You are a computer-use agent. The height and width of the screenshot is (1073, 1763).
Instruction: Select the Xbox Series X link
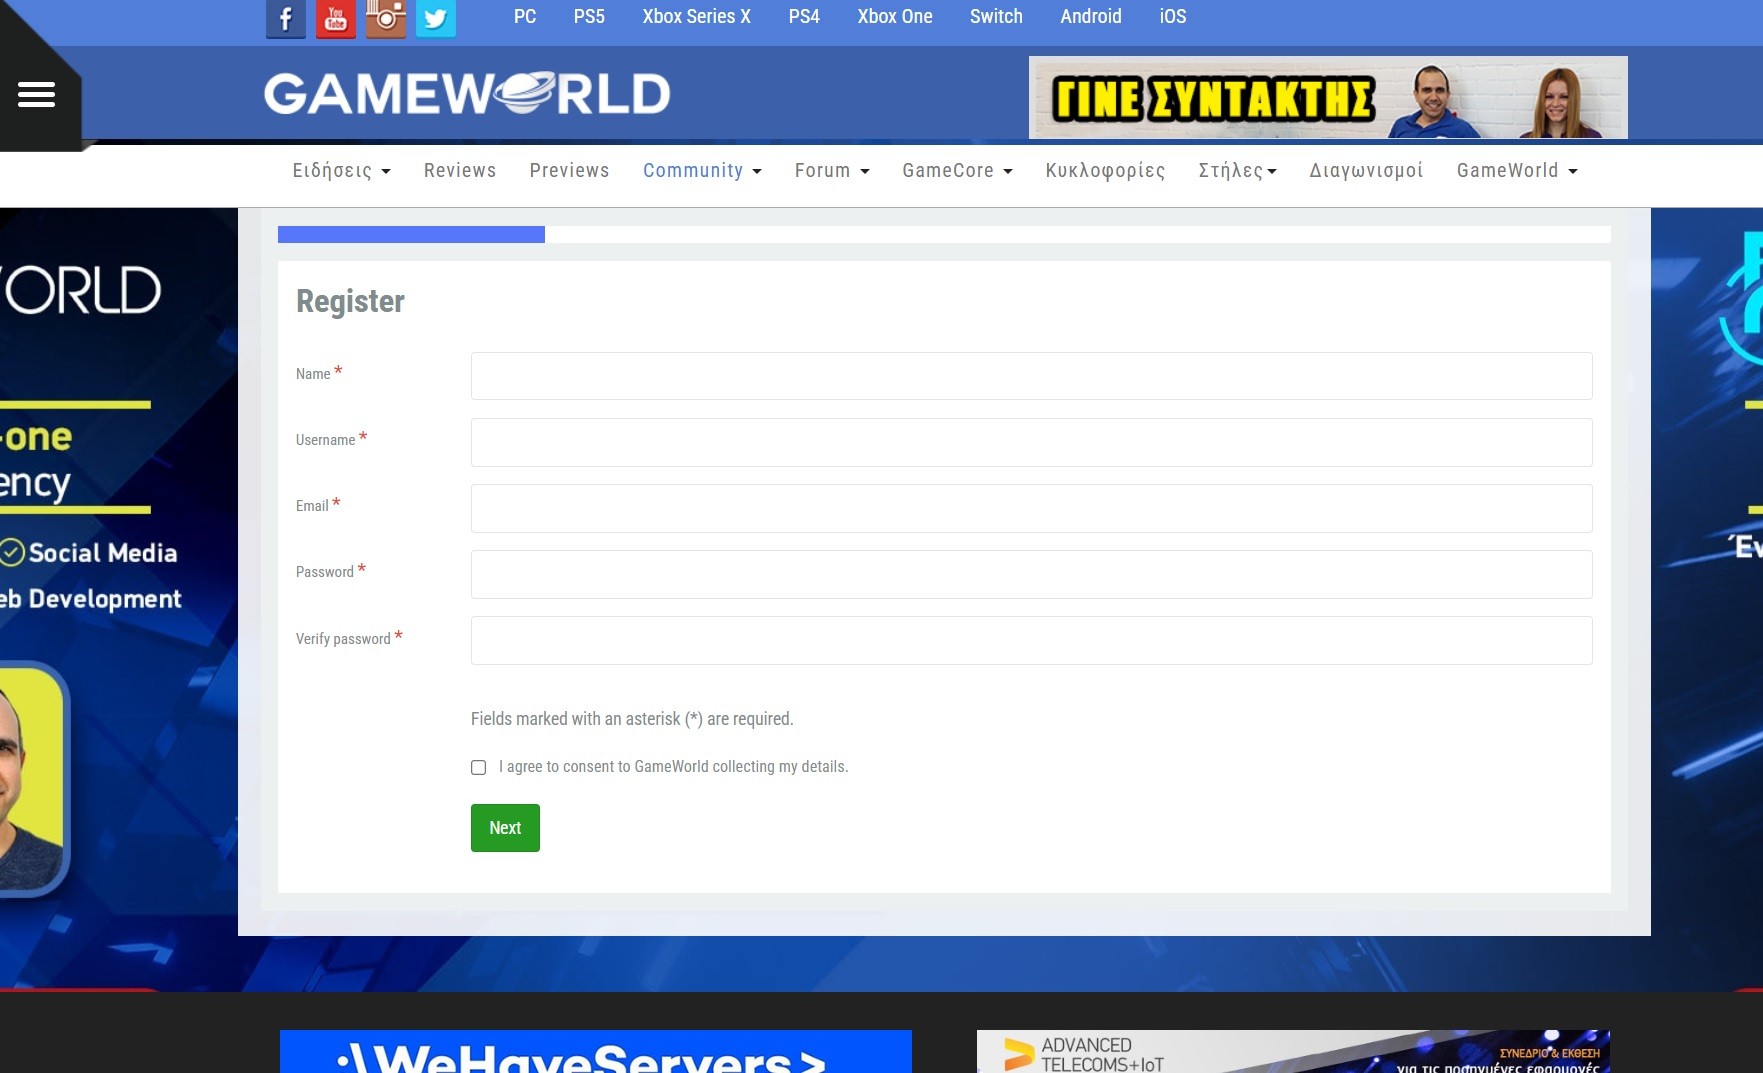coord(696,17)
